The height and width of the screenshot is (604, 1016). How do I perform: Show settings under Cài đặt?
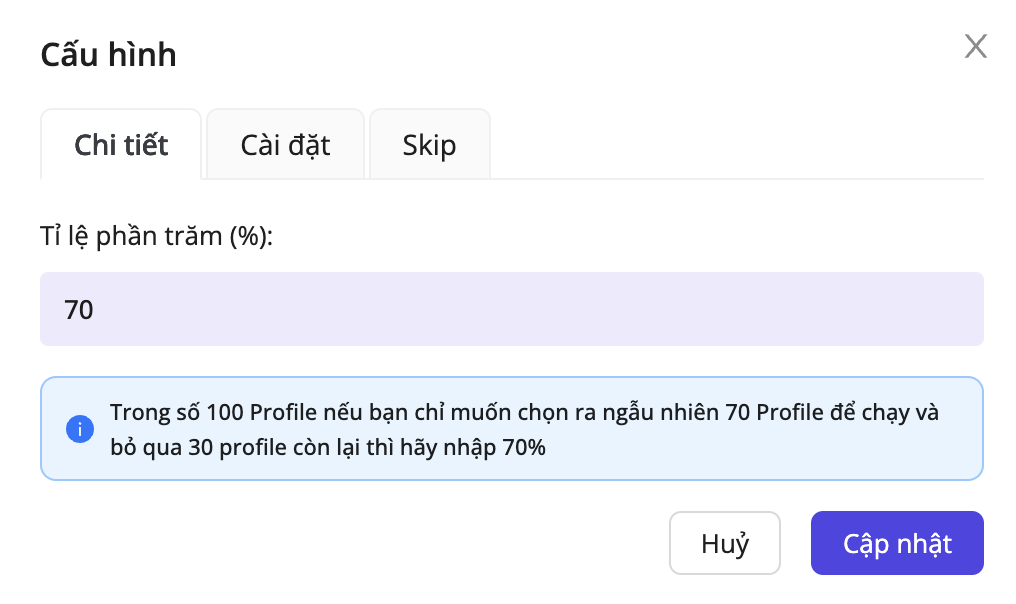click(x=285, y=145)
